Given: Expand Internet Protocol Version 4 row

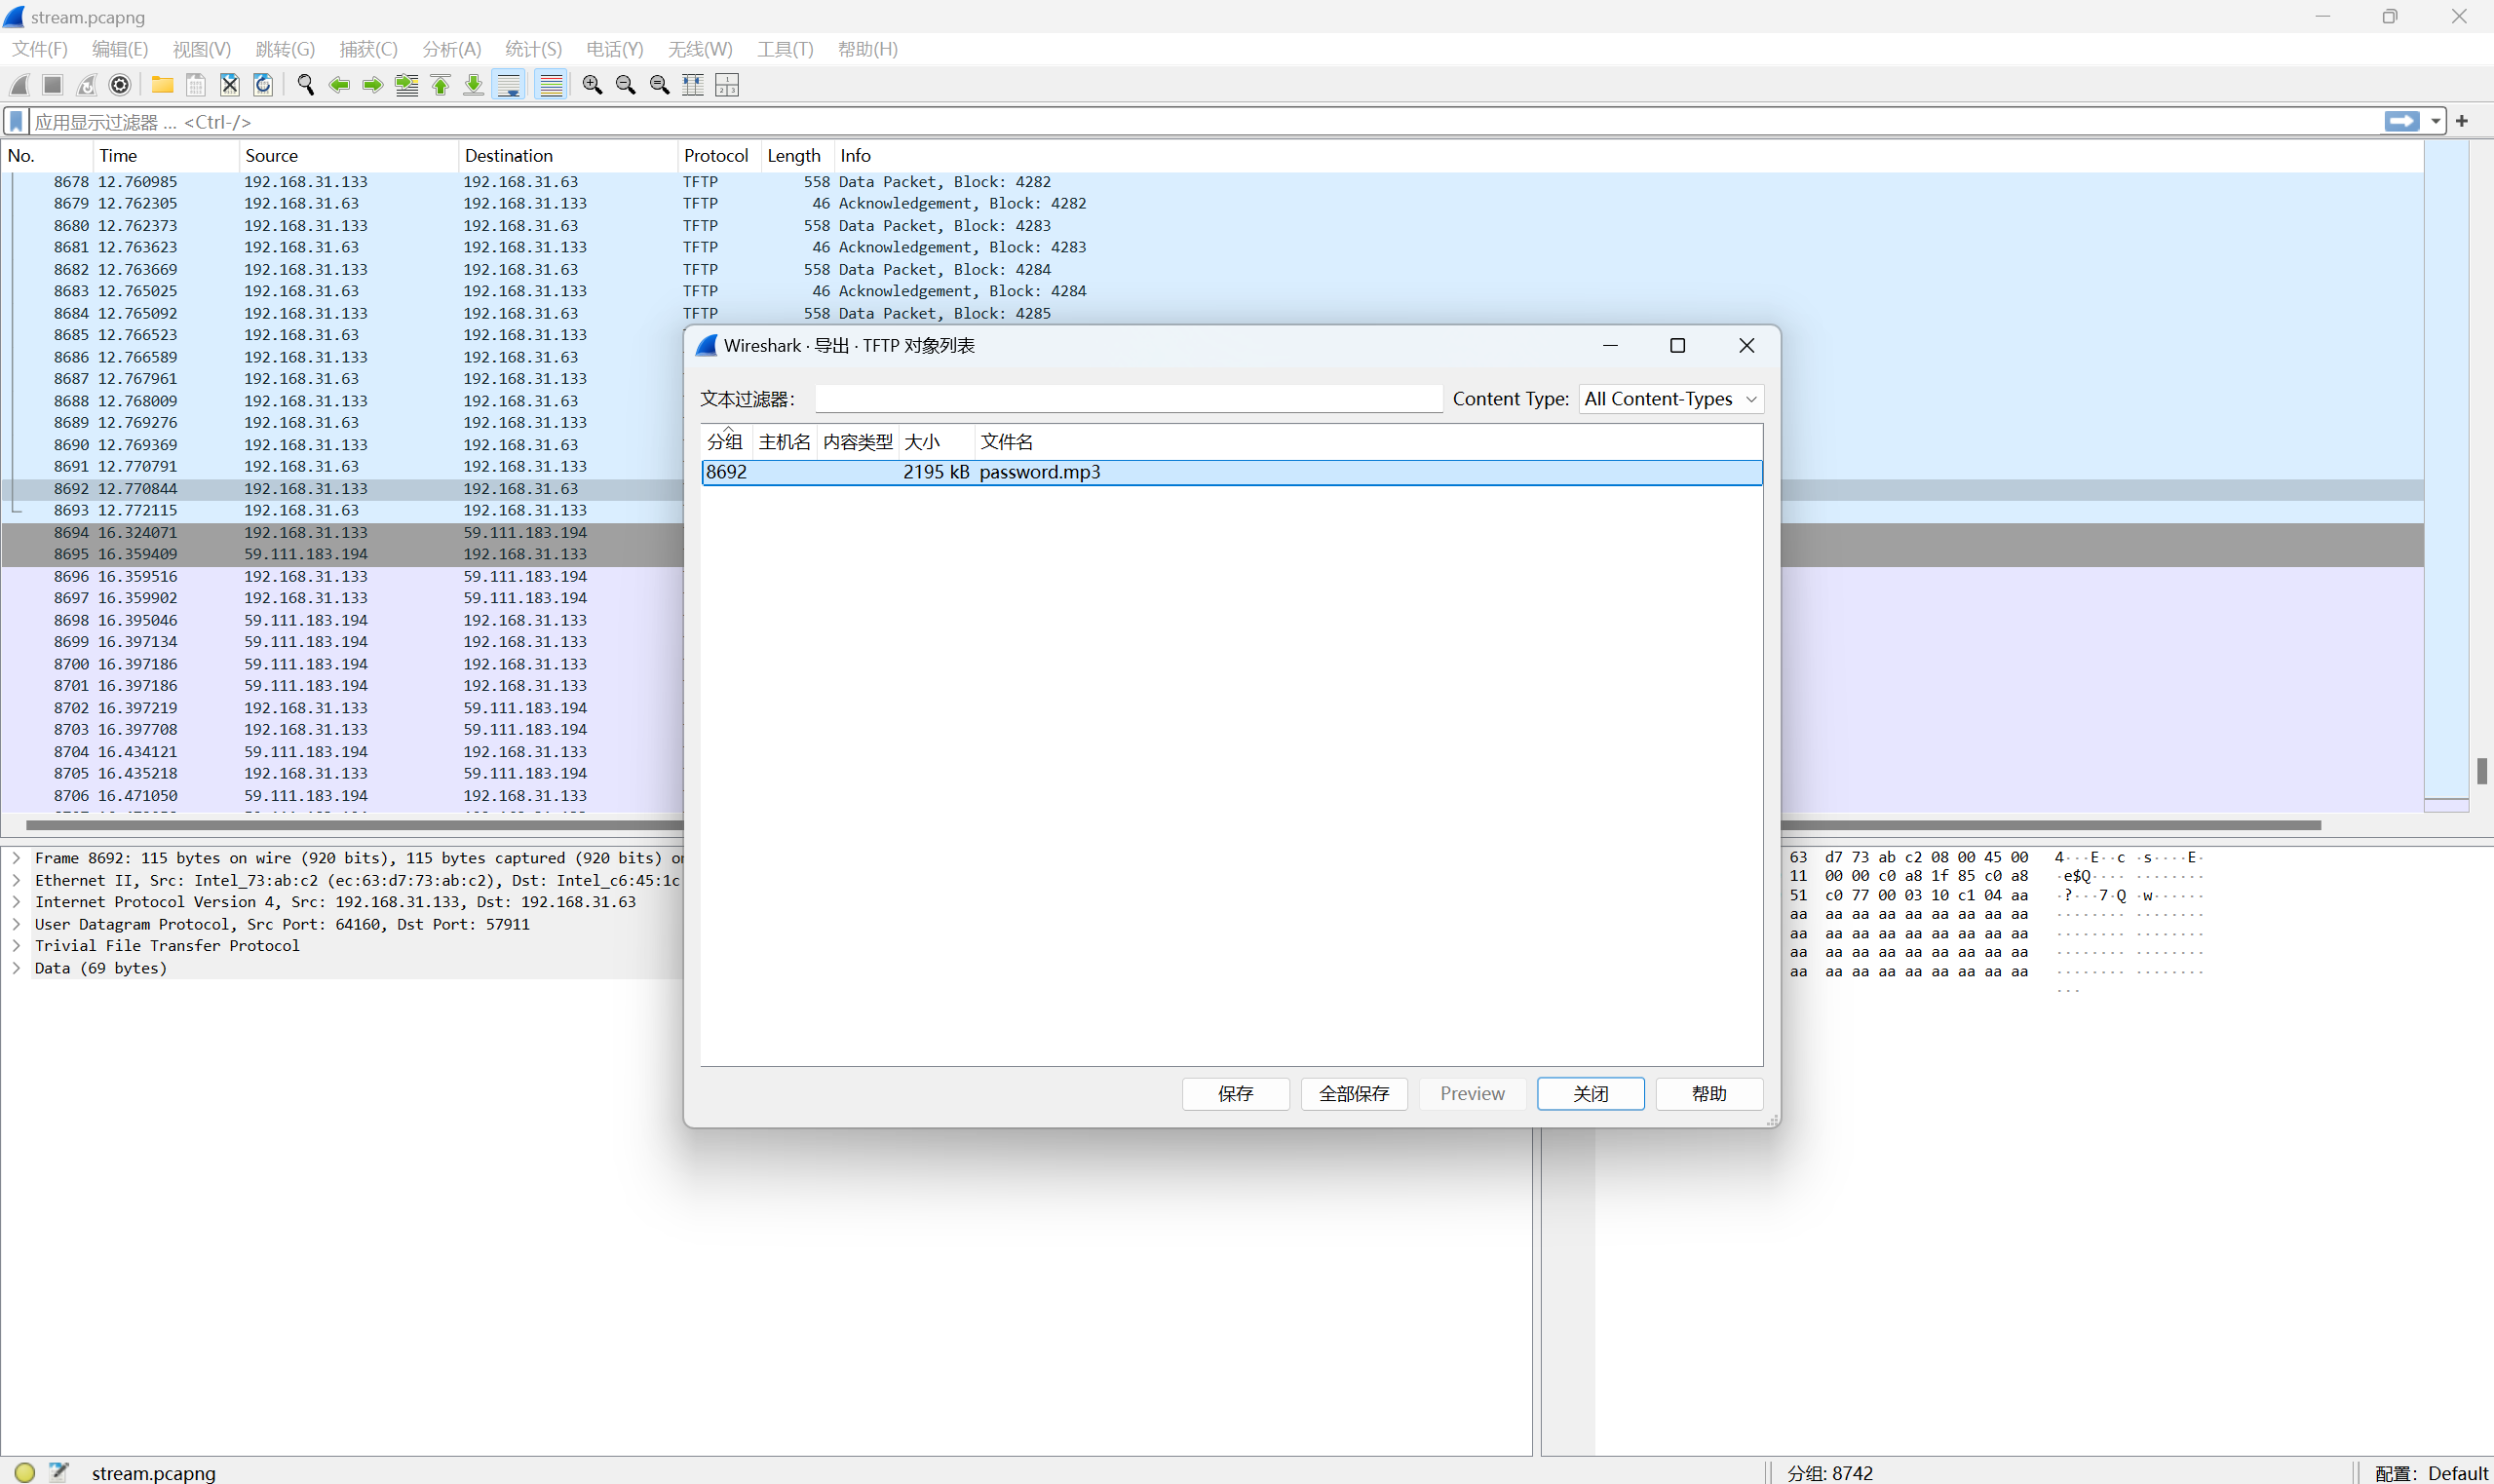Looking at the screenshot, I should [17, 902].
